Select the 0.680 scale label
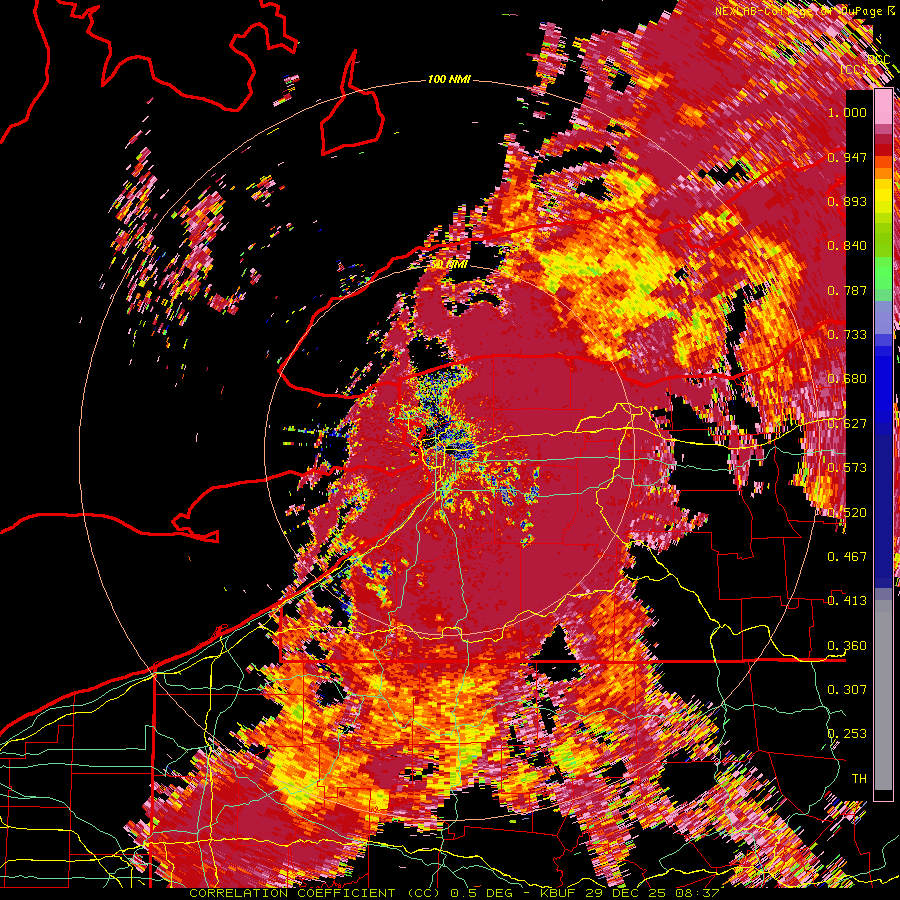This screenshot has width=900, height=900. (847, 379)
